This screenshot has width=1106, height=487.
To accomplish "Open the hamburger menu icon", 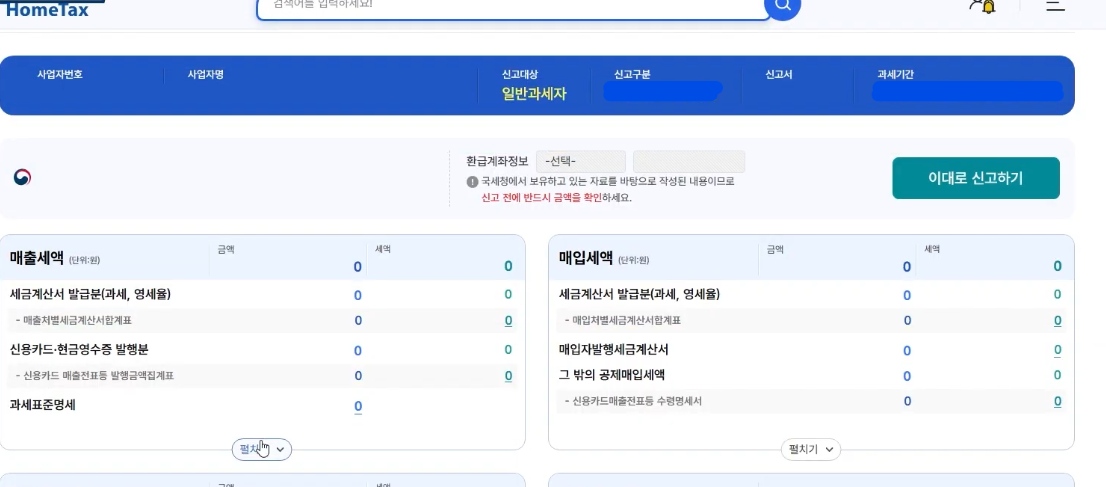I will 1055,6.
